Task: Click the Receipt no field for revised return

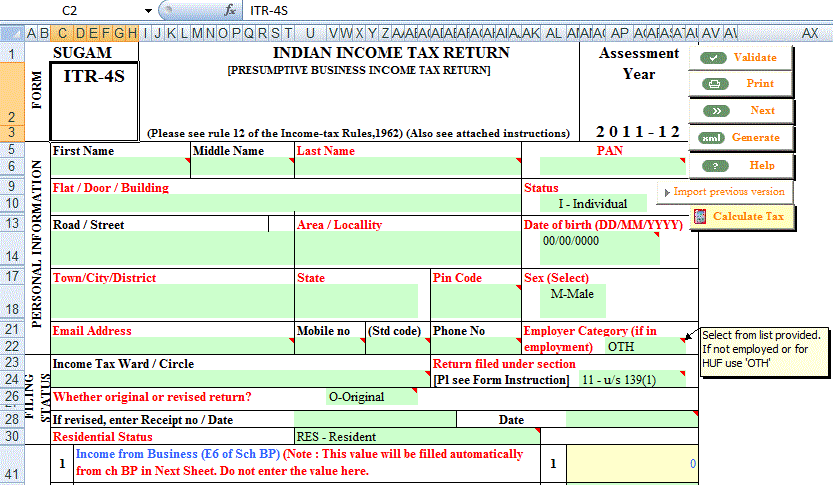Action: [x=375, y=419]
